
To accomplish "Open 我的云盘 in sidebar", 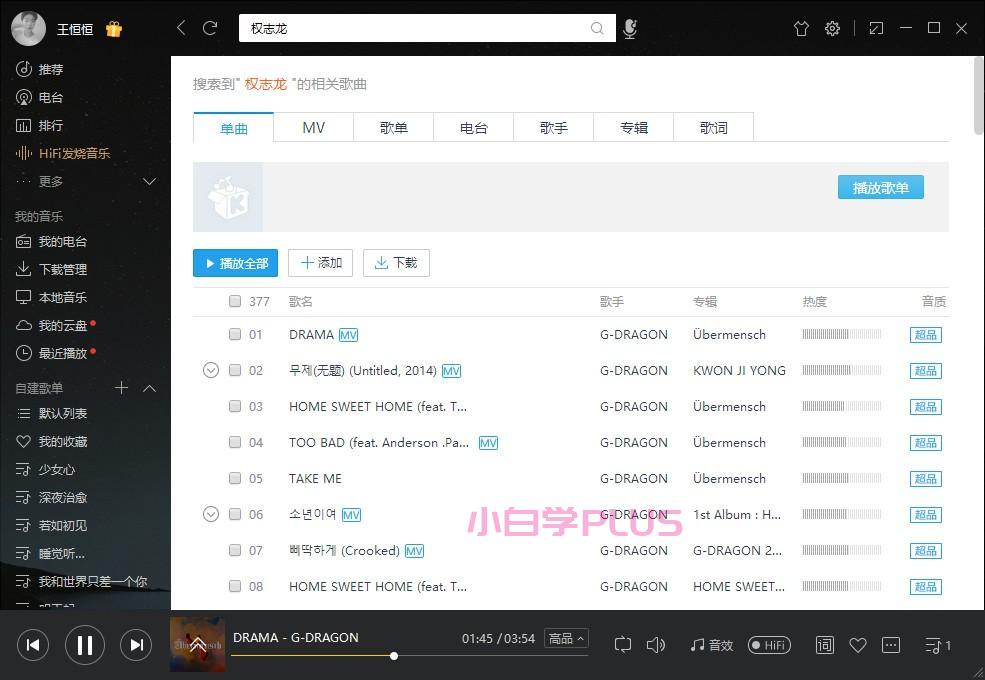I will pos(51,326).
